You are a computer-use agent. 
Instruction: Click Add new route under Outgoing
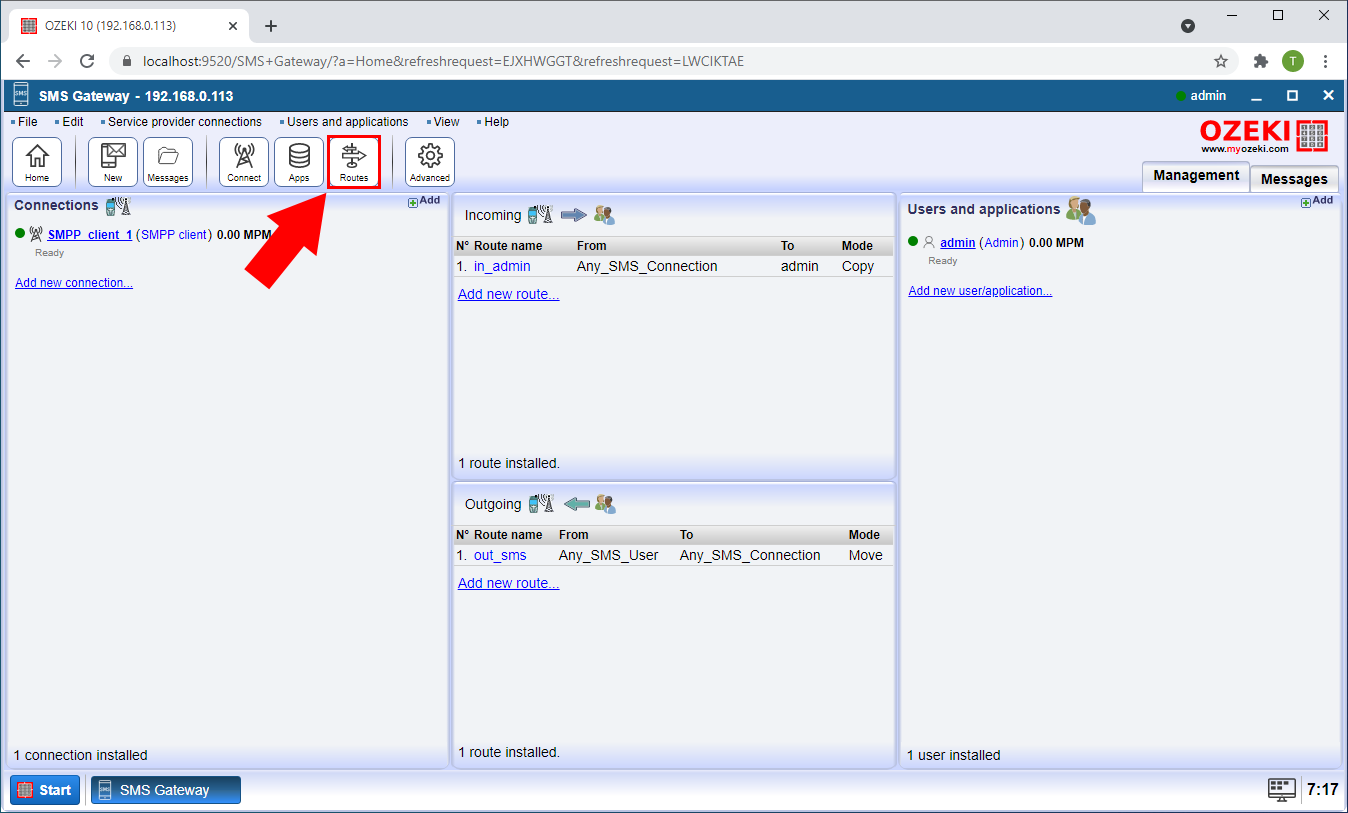coord(507,582)
